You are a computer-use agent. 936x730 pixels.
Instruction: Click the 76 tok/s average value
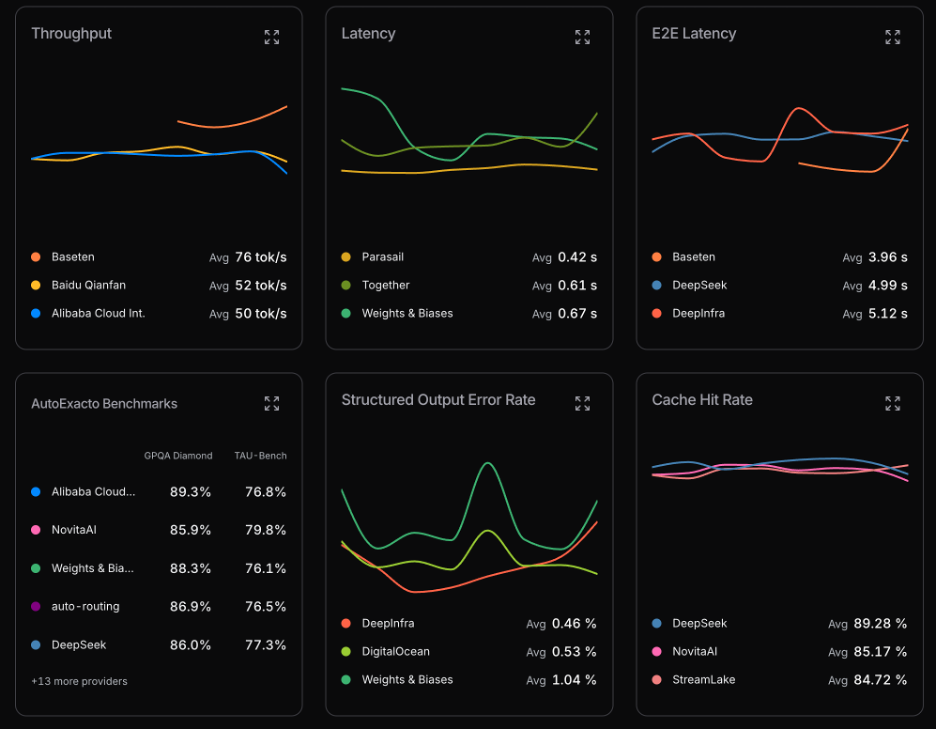261,257
